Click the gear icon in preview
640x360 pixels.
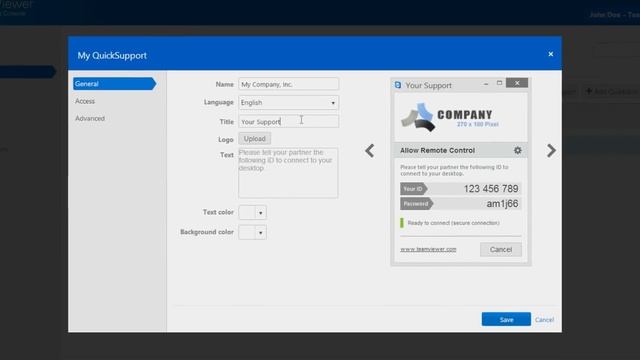[x=518, y=150]
